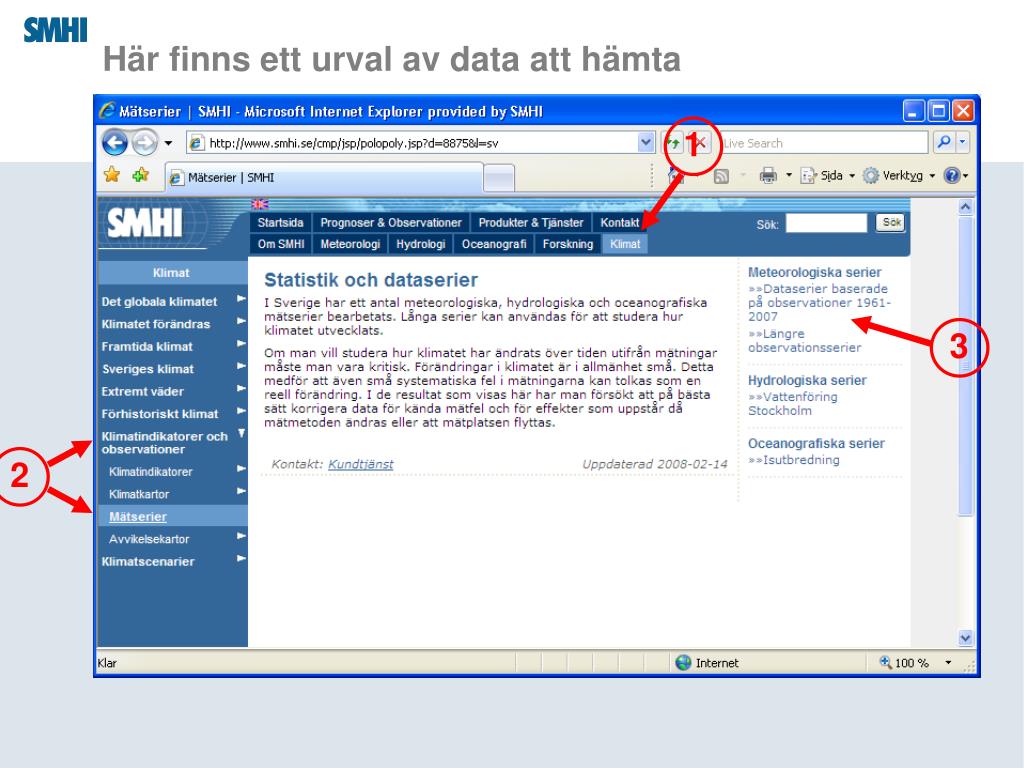Open Produkter & Tjänster navigation tab
Image resolution: width=1024 pixels, height=768 pixels.
tap(530, 223)
